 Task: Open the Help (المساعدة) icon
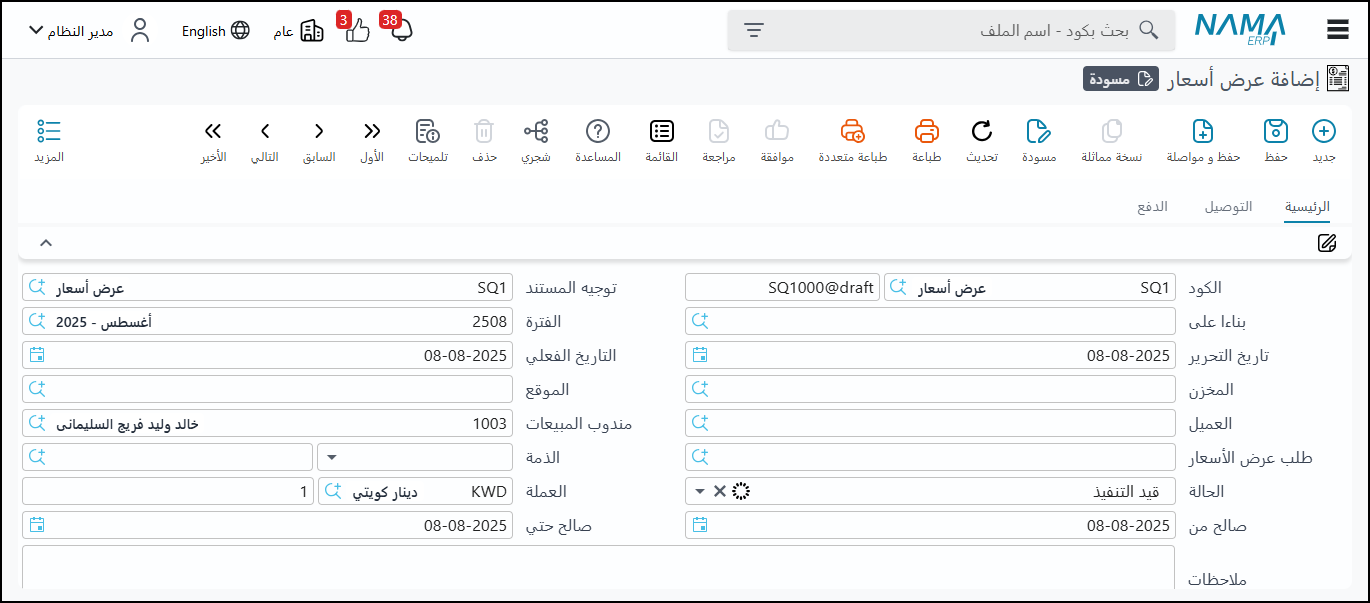pyautogui.click(x=598, y=132)
